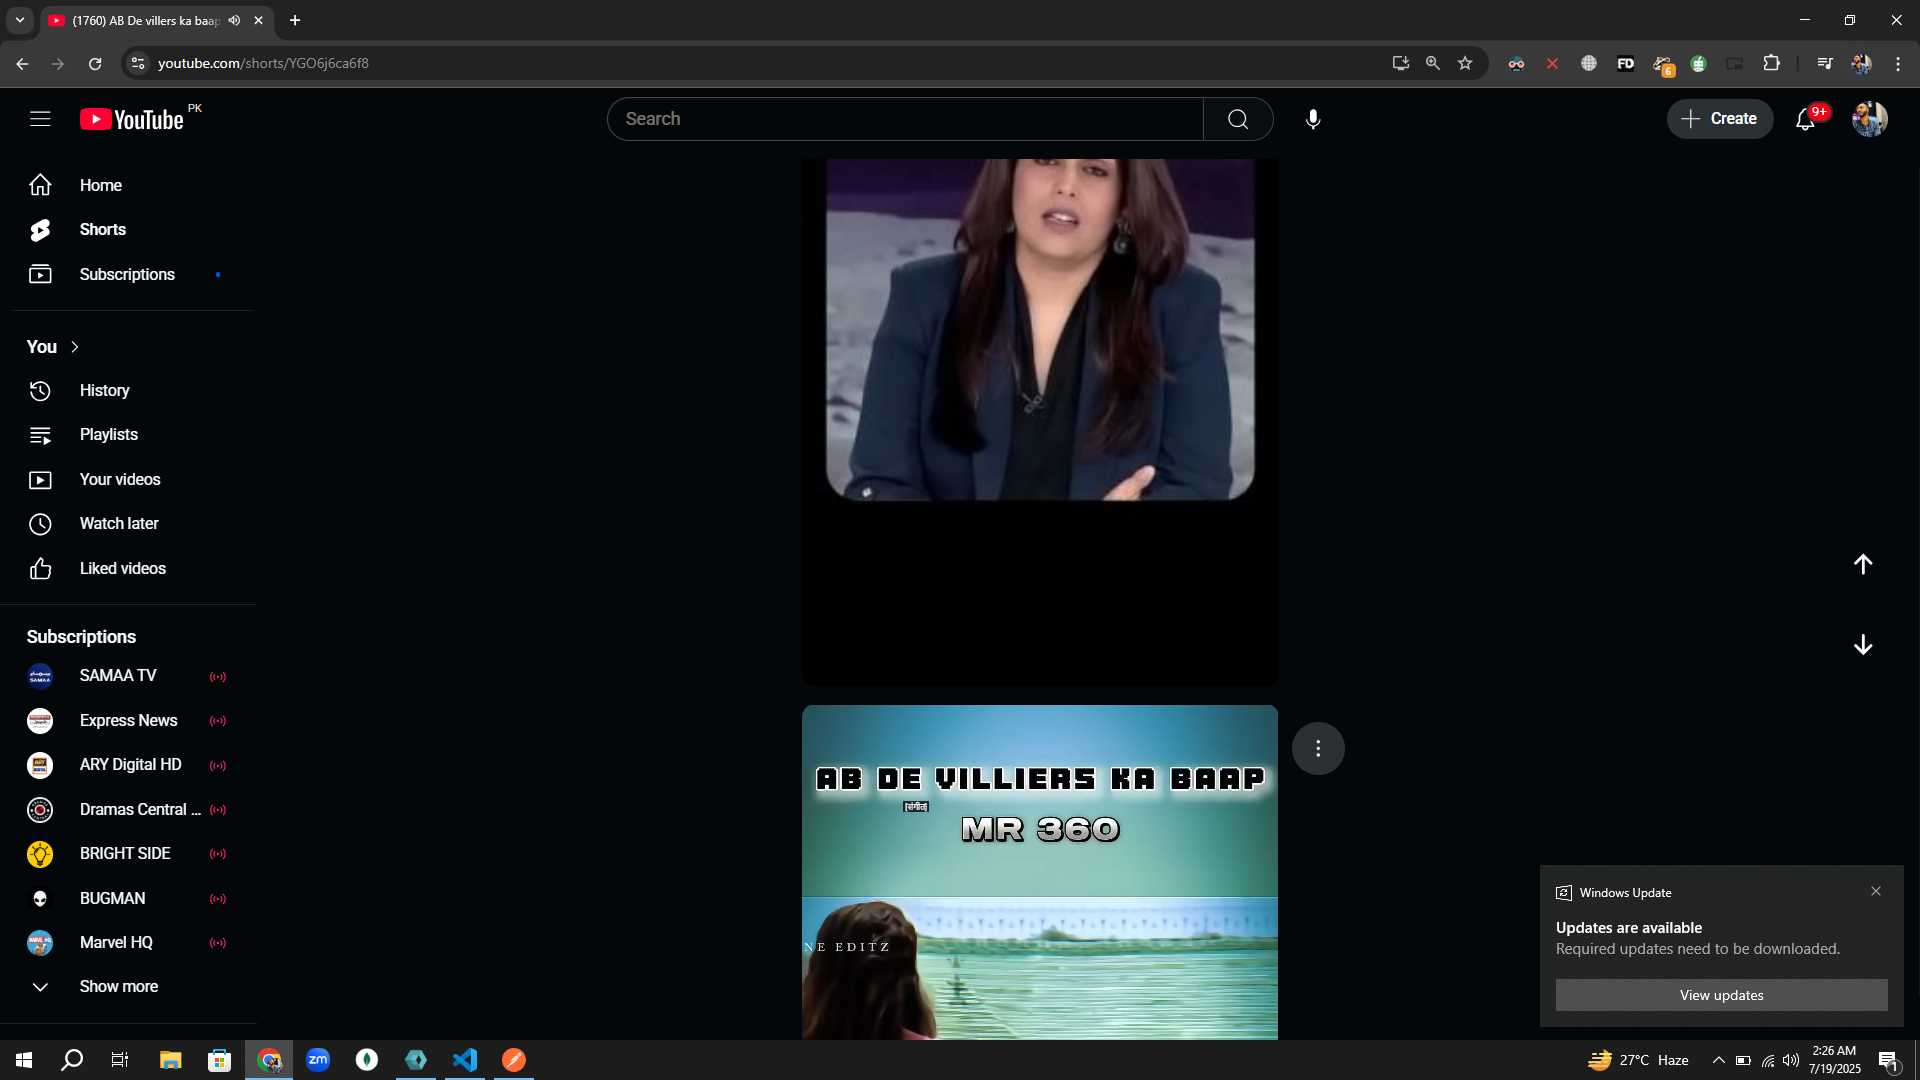Bookmark this page star
The width and height of the screenshot is (1920, 1080).
(x=1465, y=63)
